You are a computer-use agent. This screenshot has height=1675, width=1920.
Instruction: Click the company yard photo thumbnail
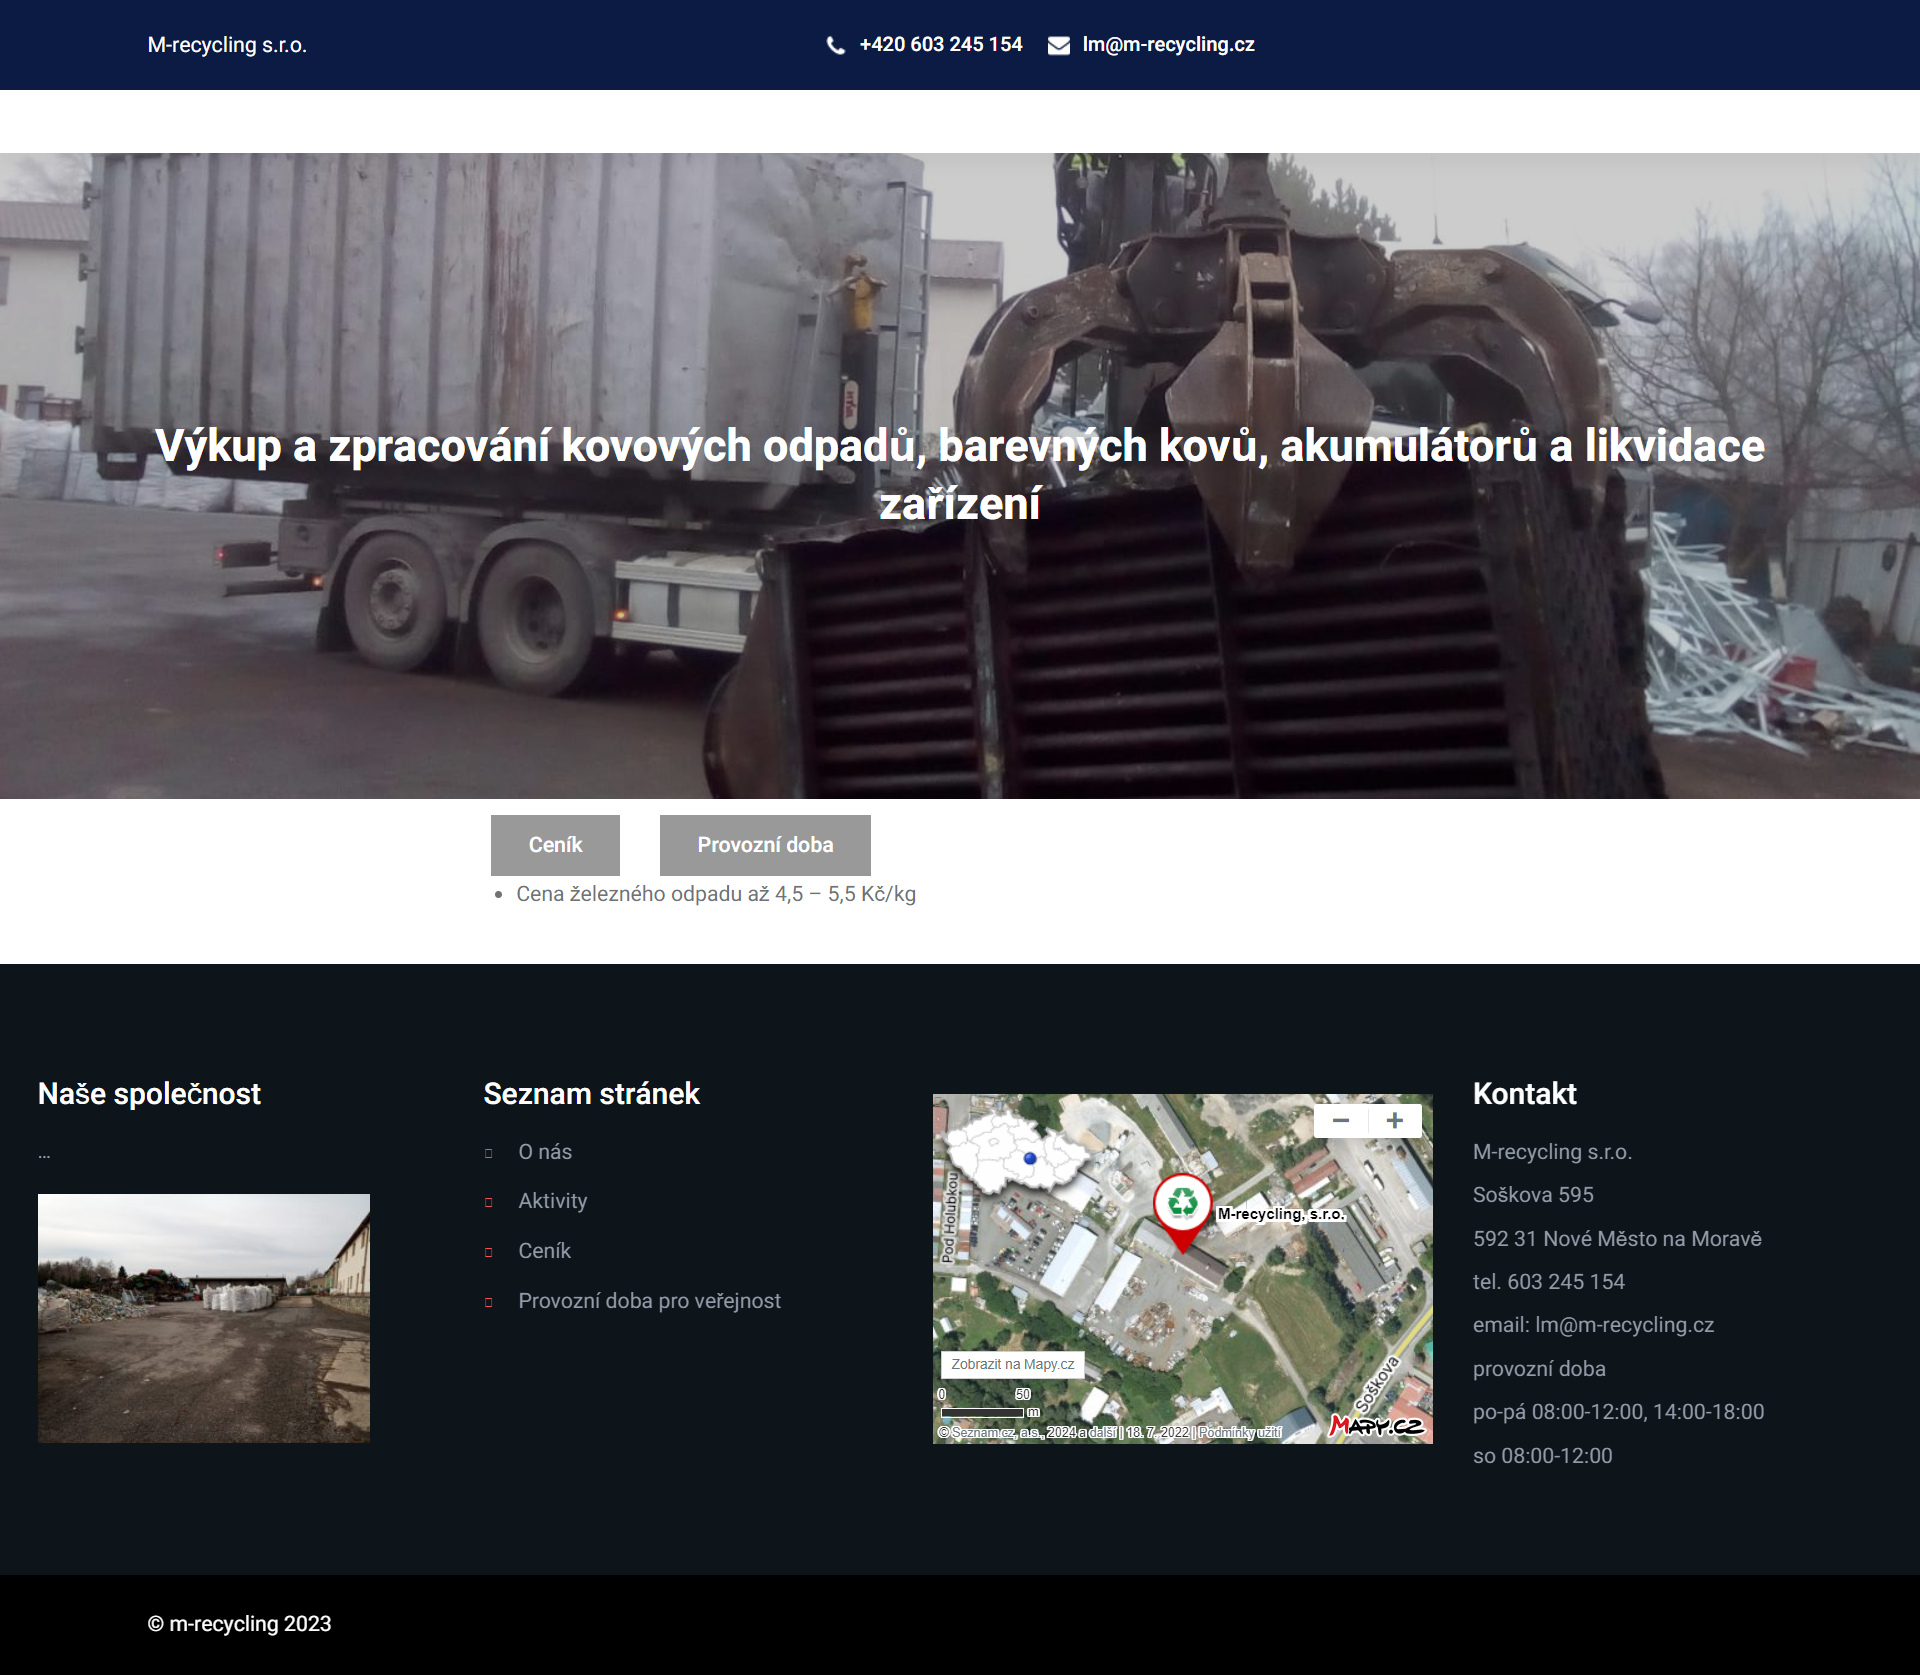click(x=204, y=1318)
